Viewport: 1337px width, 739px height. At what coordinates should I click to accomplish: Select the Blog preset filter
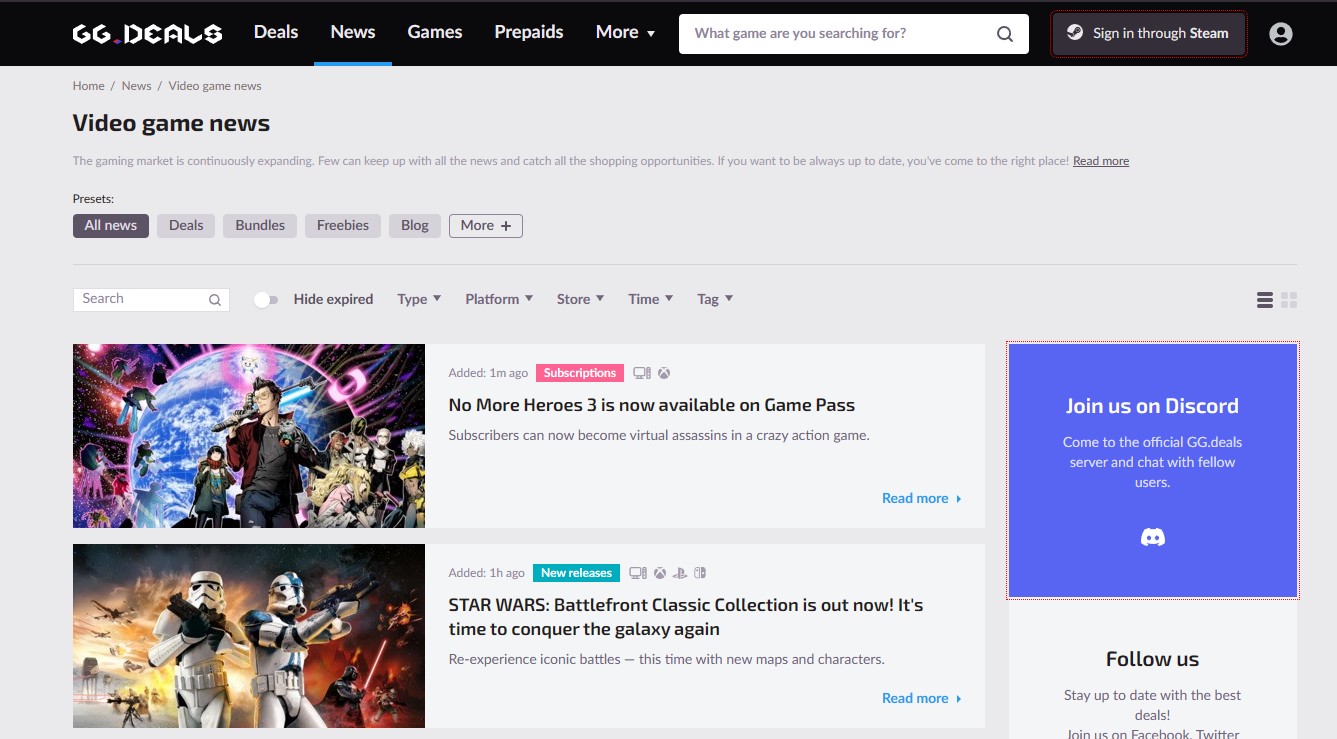point(415,226)
